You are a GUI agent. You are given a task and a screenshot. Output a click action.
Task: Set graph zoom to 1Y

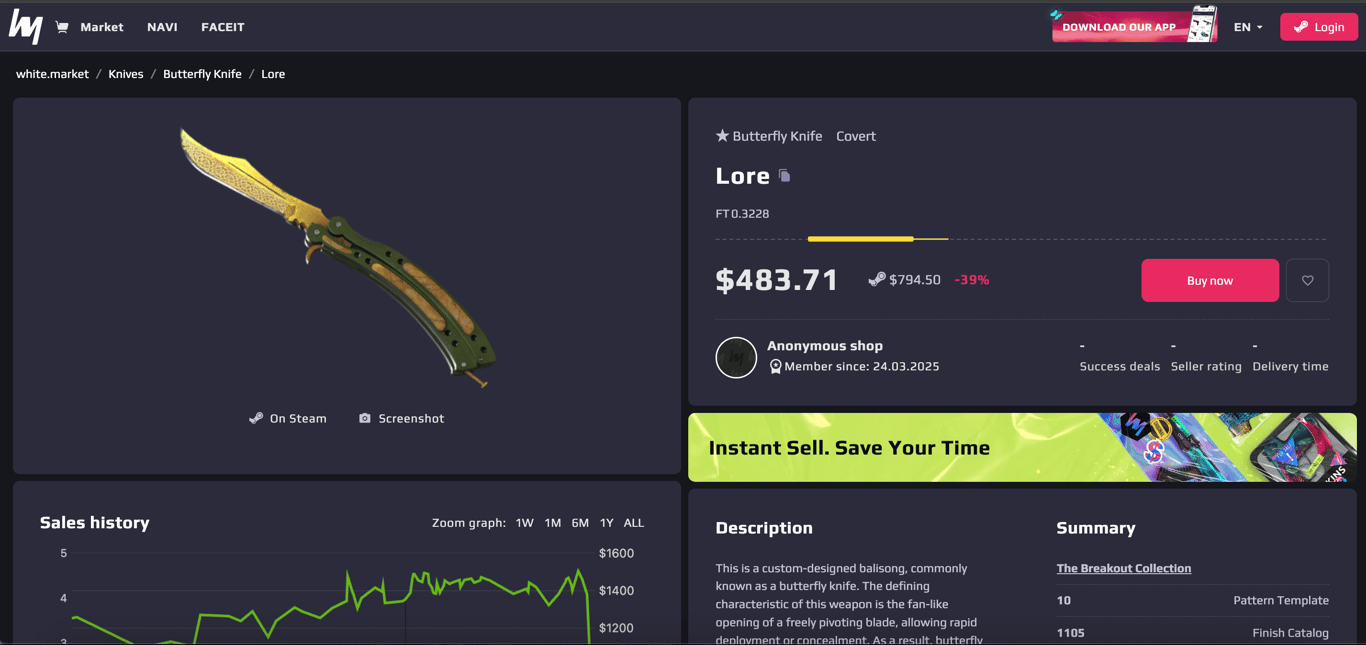606,523
